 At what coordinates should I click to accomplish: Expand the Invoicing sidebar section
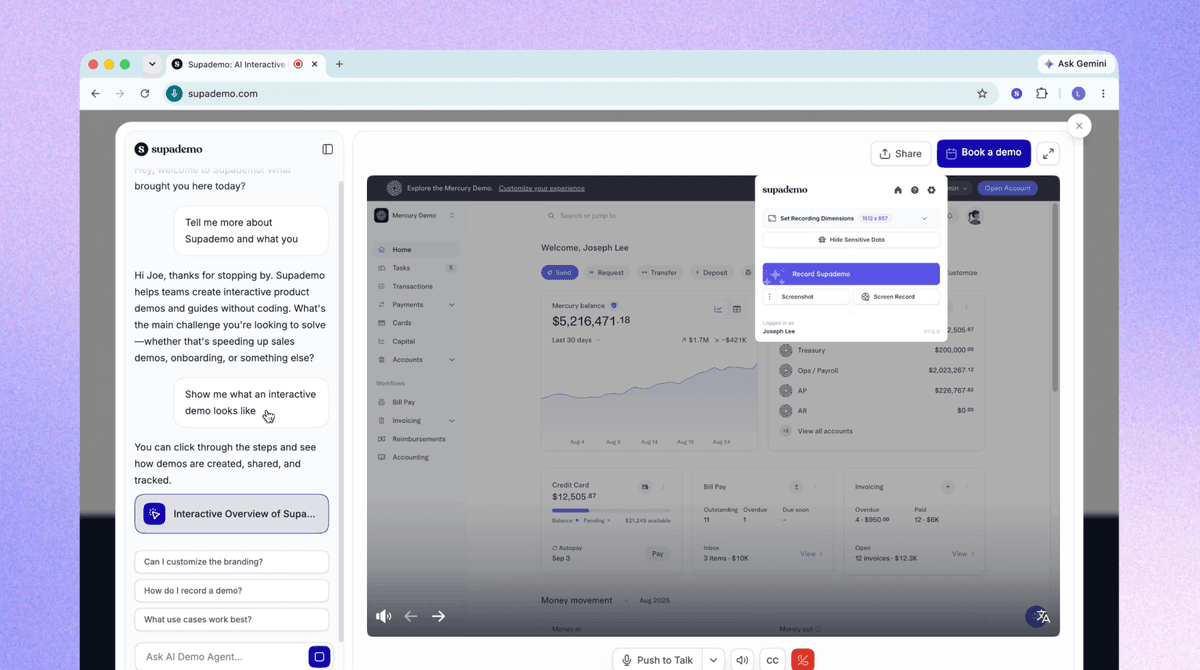tap(452, 421)
